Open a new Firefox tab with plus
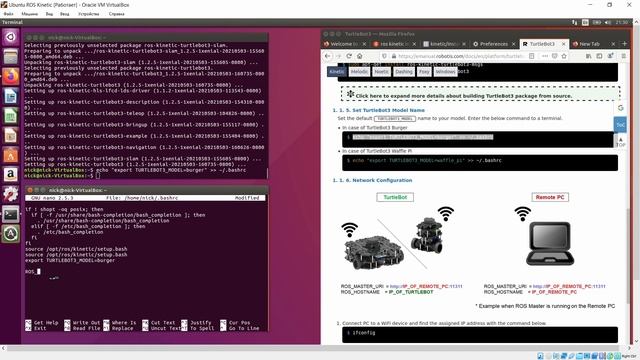The image size is (640, 360). pos(624,43)
